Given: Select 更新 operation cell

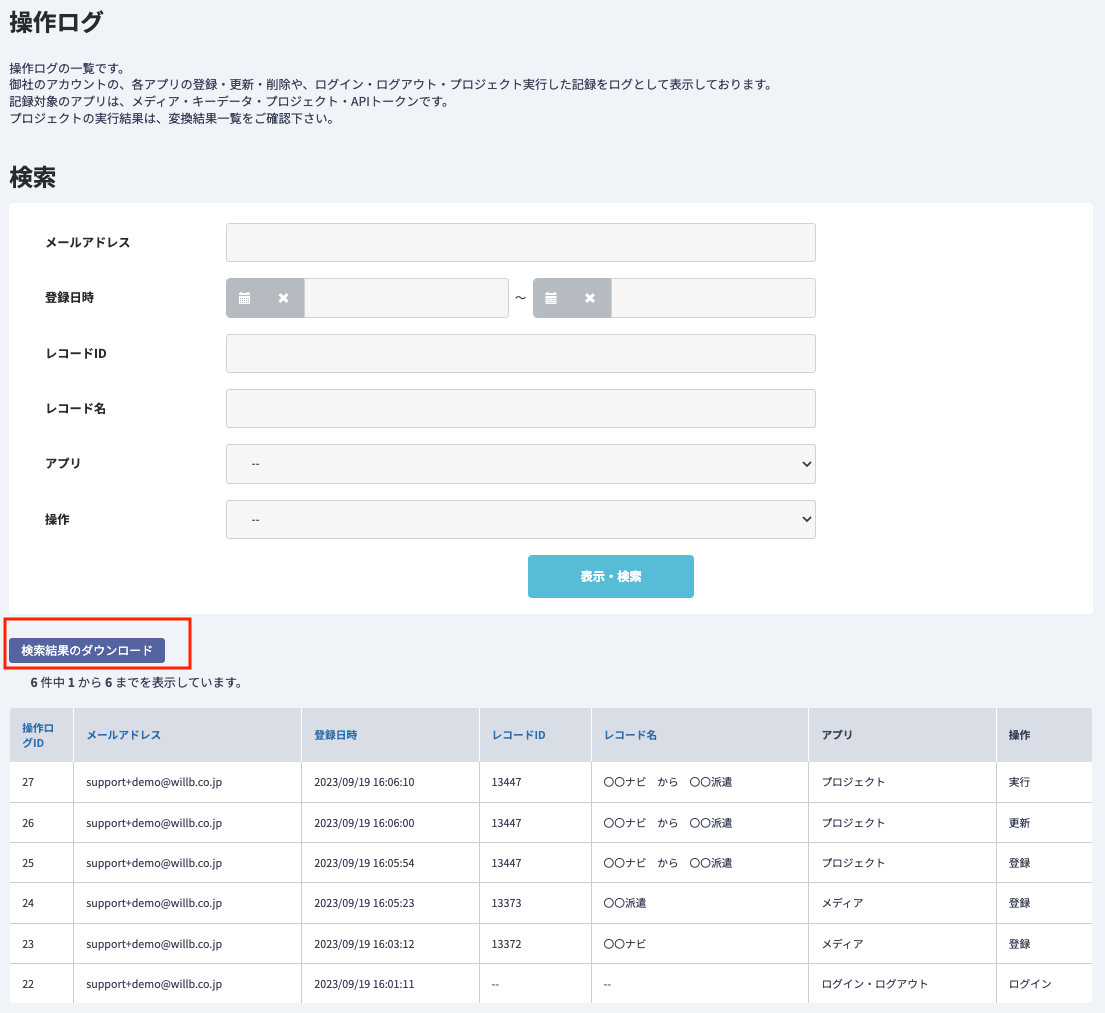Looking at the screenshot, I should (x=1044, y=823).
